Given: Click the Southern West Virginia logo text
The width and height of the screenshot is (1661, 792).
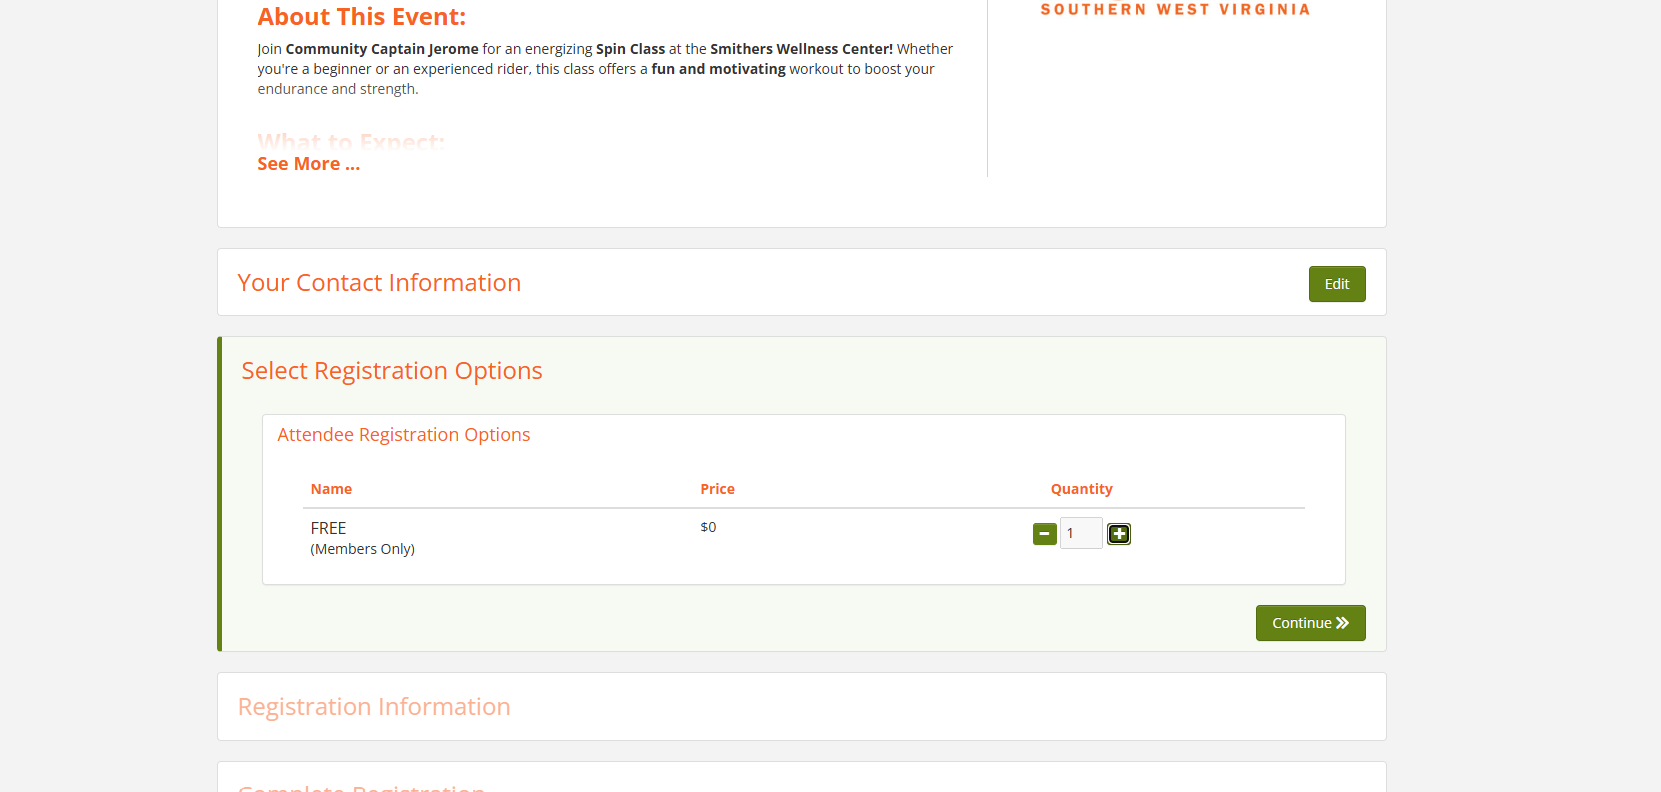Looking at the screenshot, I should pyautogui.click(x=1175, y=10).
